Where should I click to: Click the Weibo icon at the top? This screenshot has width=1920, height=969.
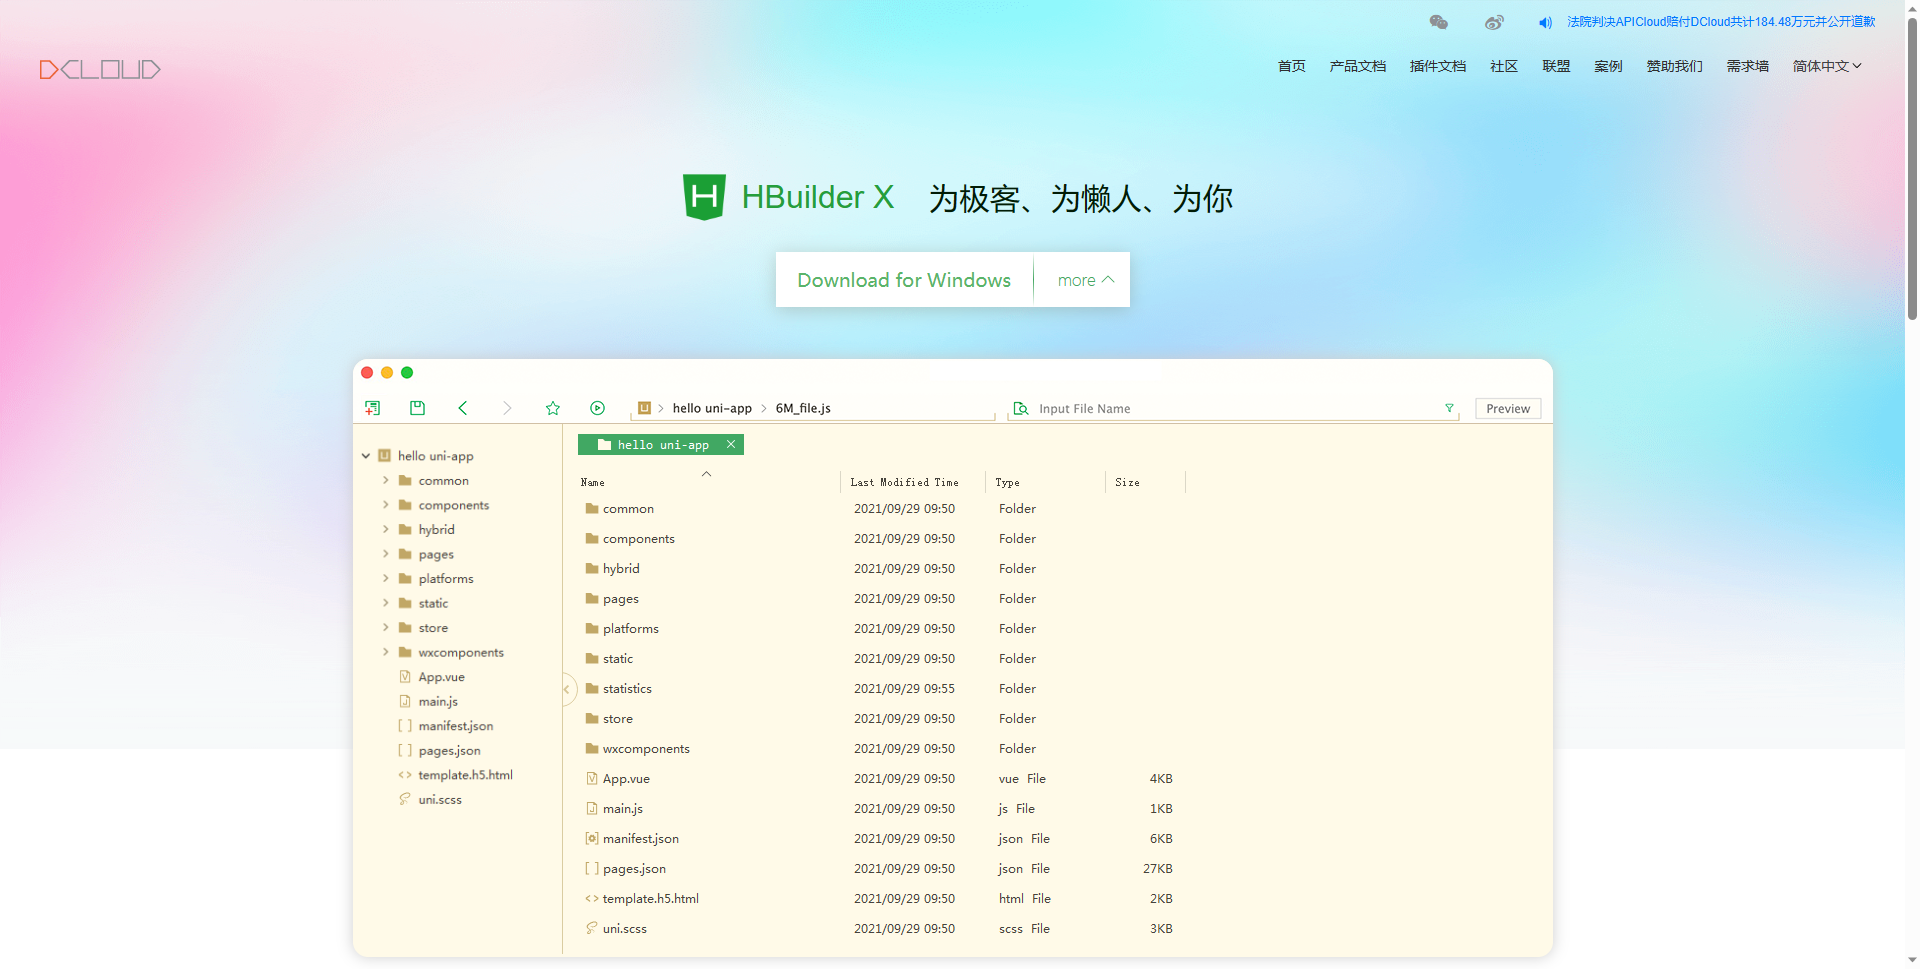[x=1494, y=21]
